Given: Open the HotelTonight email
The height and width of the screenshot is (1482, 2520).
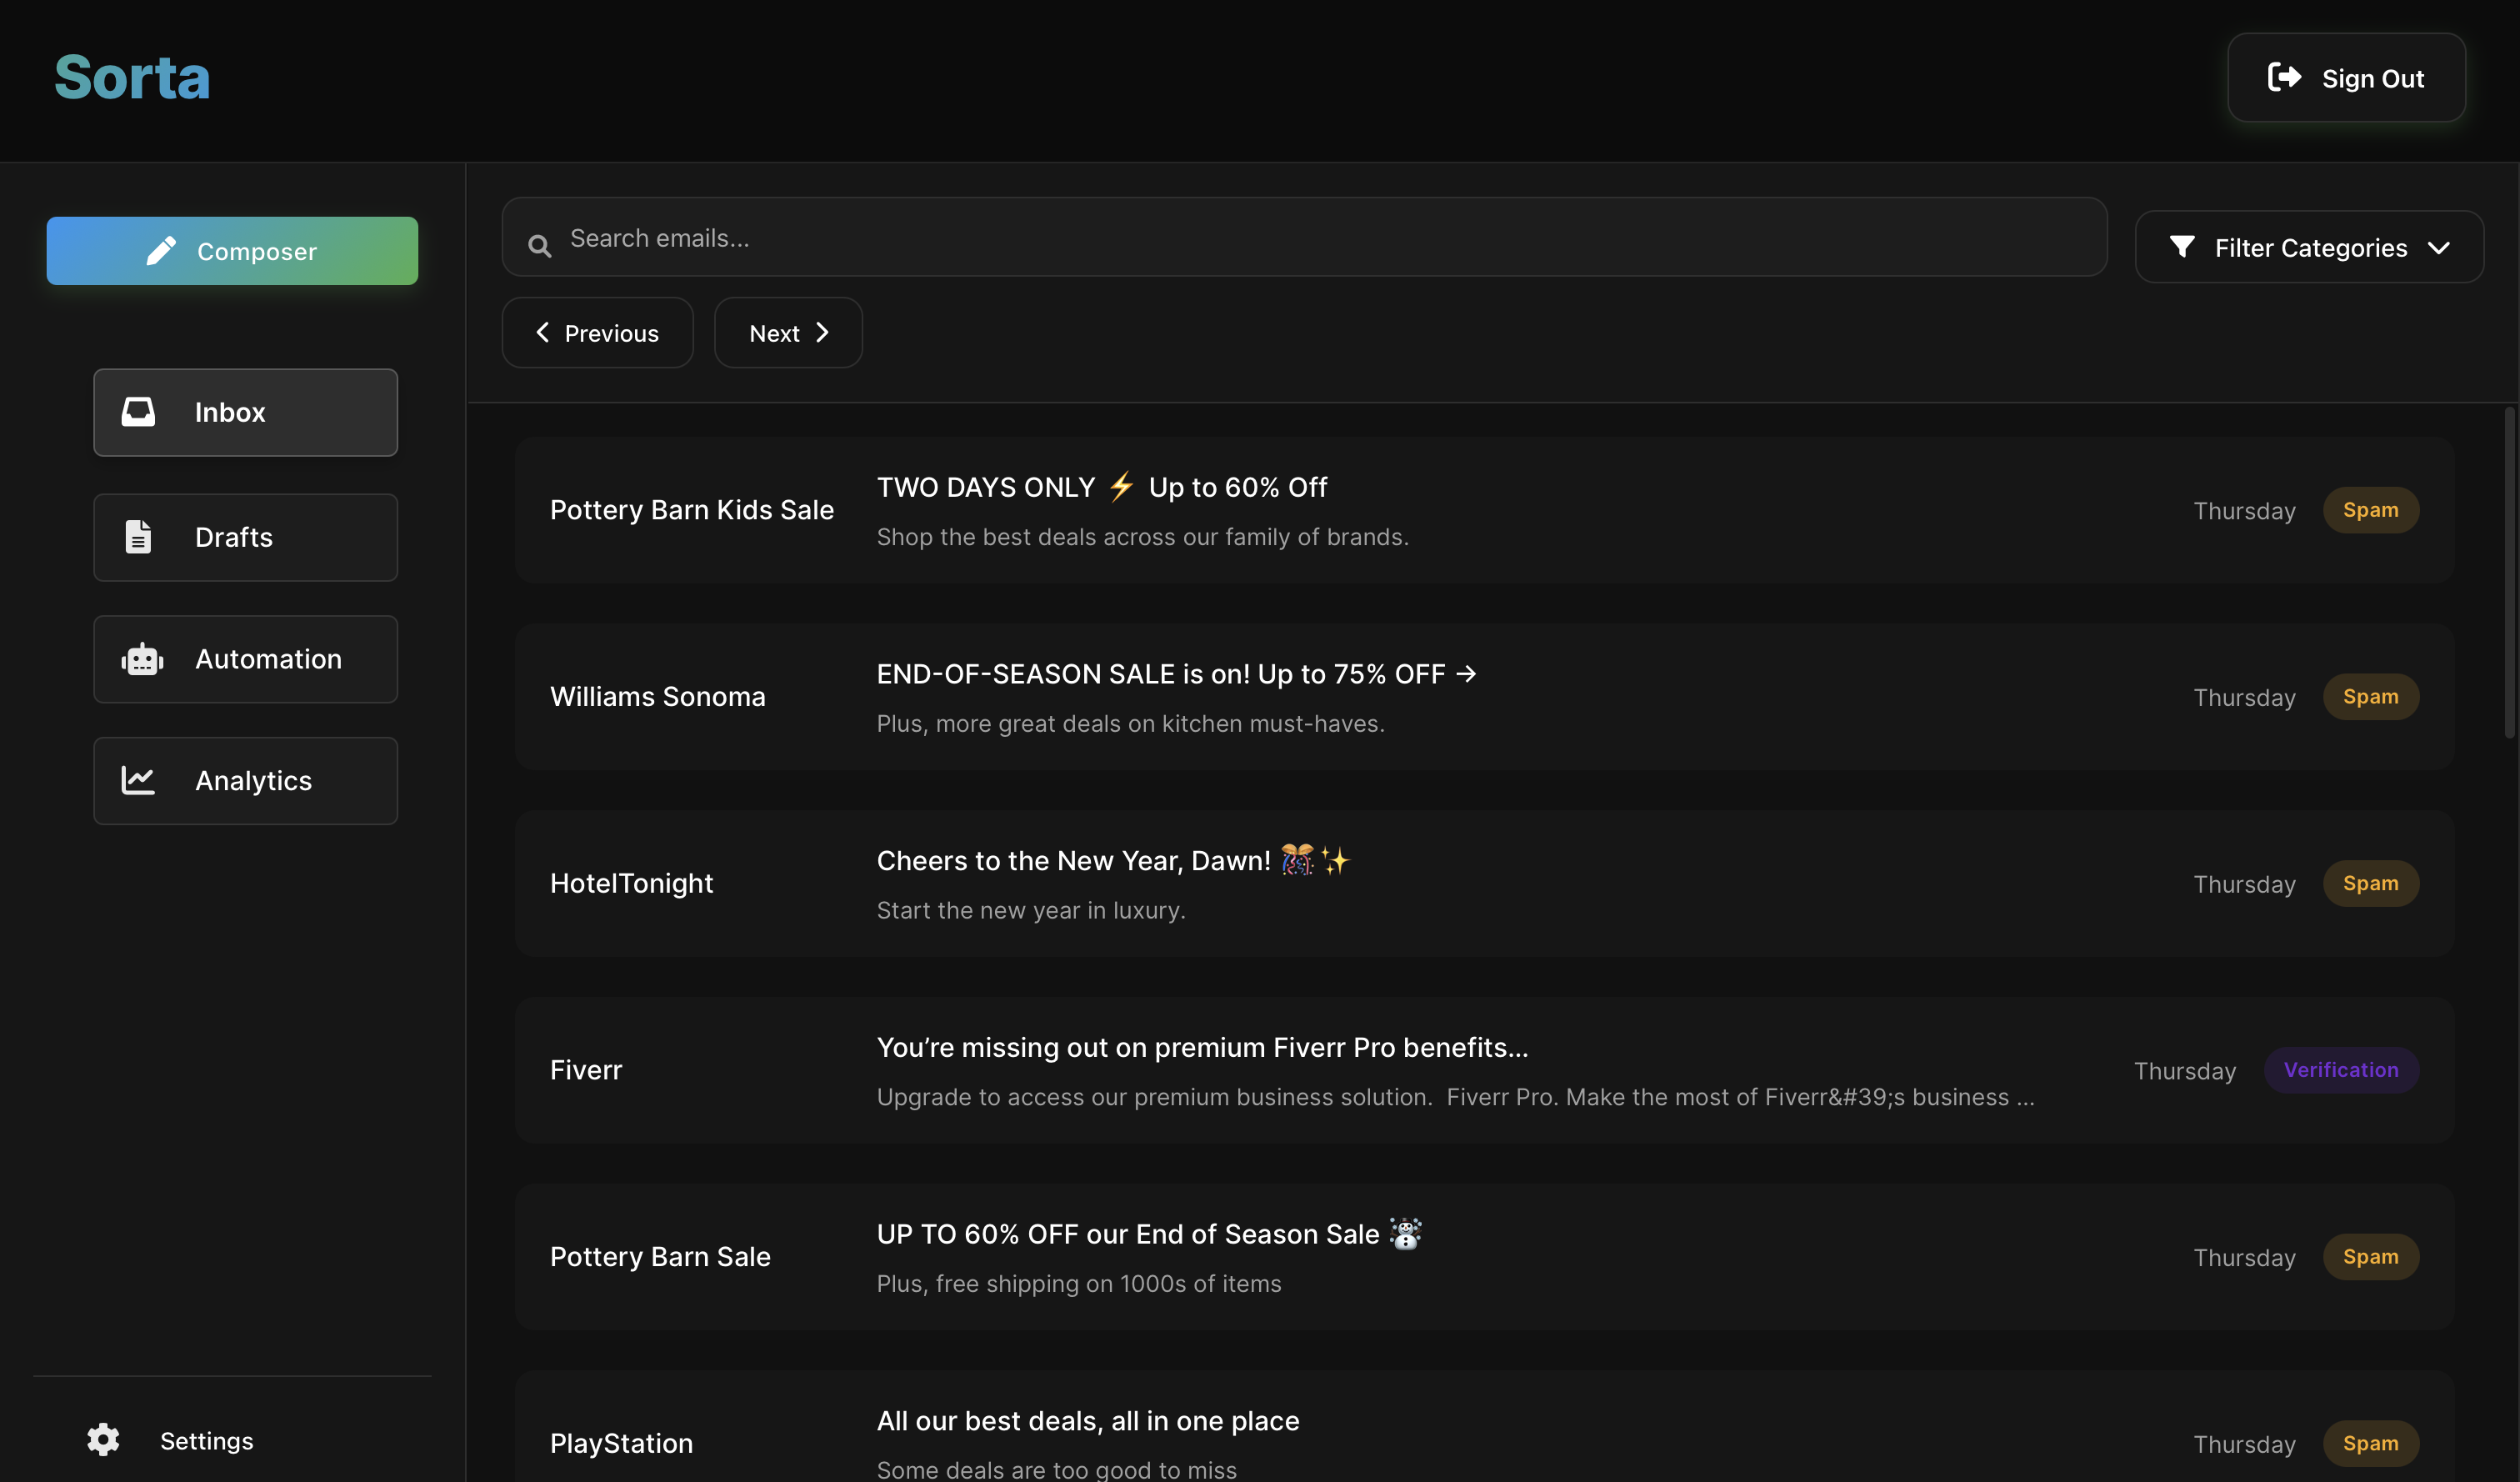Looking at the screenshot, I should [x=1484, y=884].
